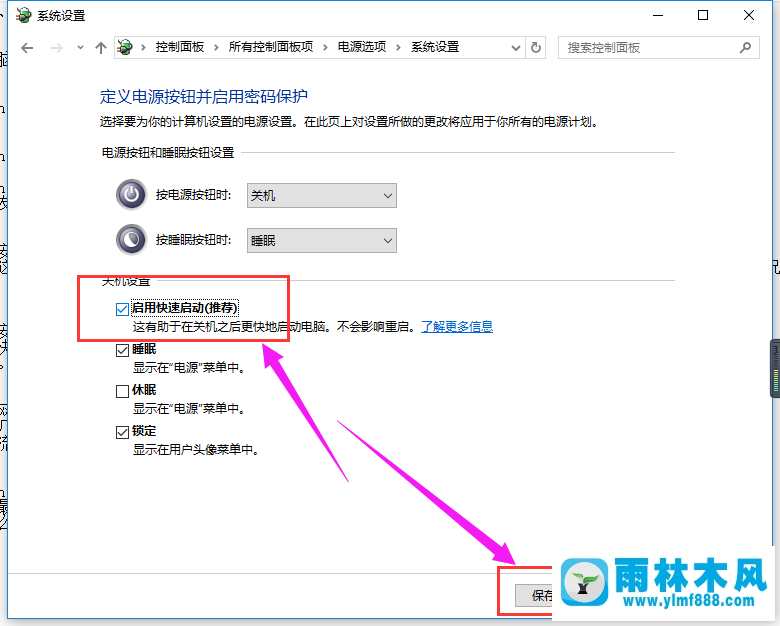Screen dimensions: 780x626
Task: Expand the address bar history dropdown
Action: tap(516, 48)
